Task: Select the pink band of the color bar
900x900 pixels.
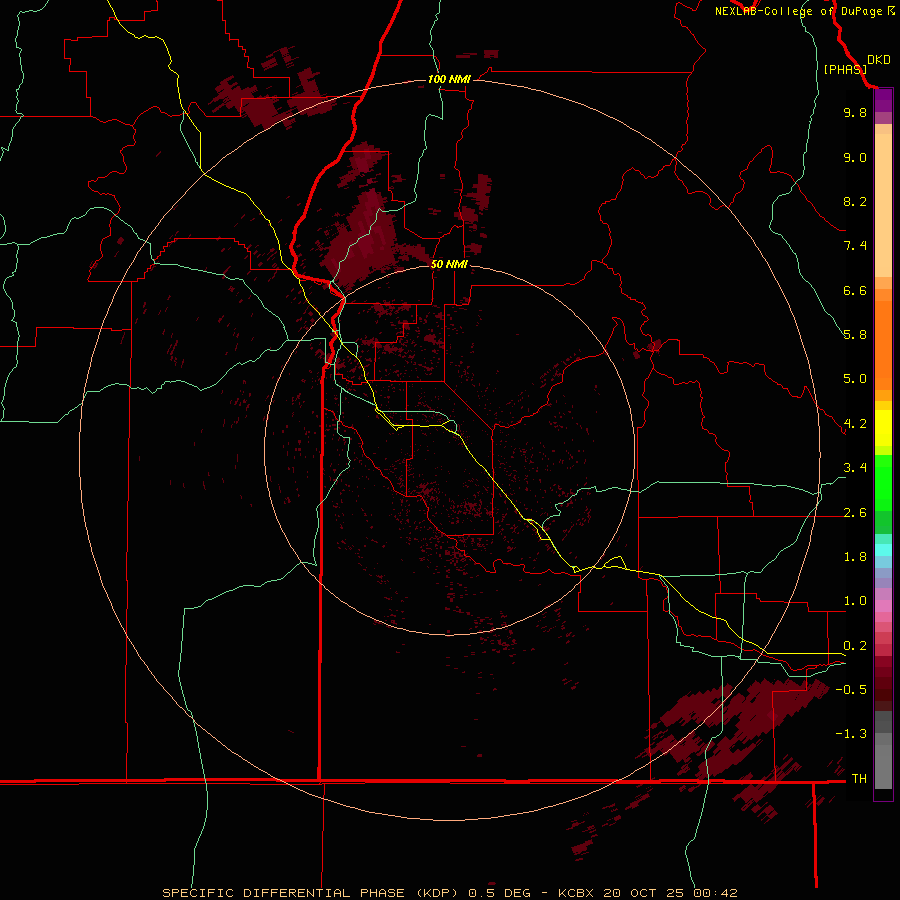Action: pyautogui.click(x=883, y=606)
